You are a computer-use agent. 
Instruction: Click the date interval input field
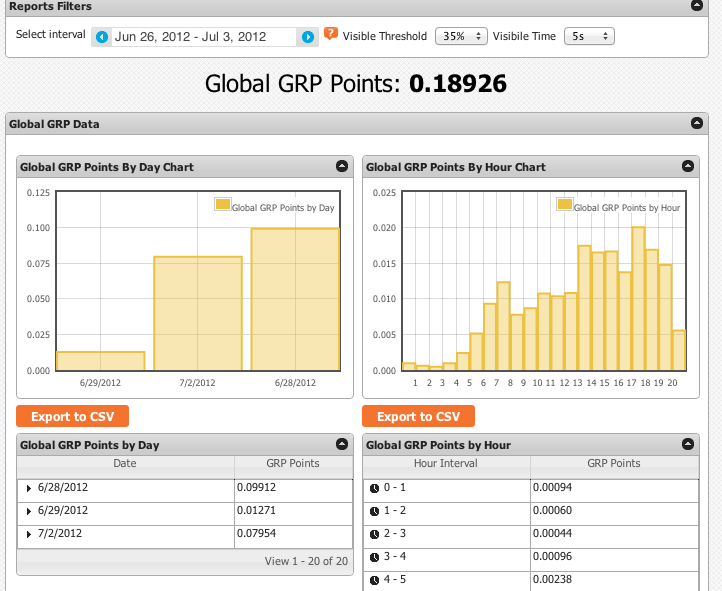(x=204, y=37)
